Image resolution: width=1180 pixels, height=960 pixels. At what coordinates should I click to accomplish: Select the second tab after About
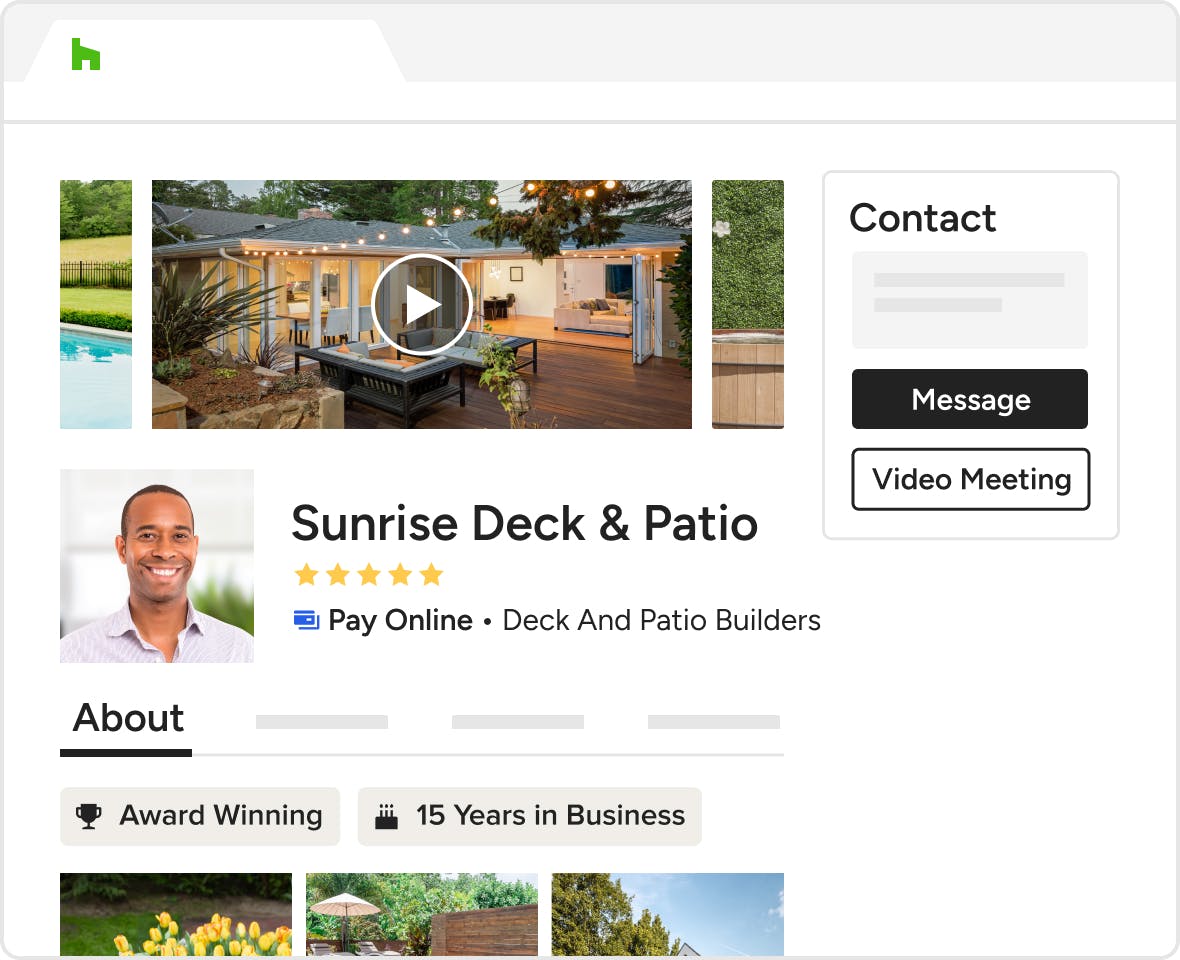[321, 721]
